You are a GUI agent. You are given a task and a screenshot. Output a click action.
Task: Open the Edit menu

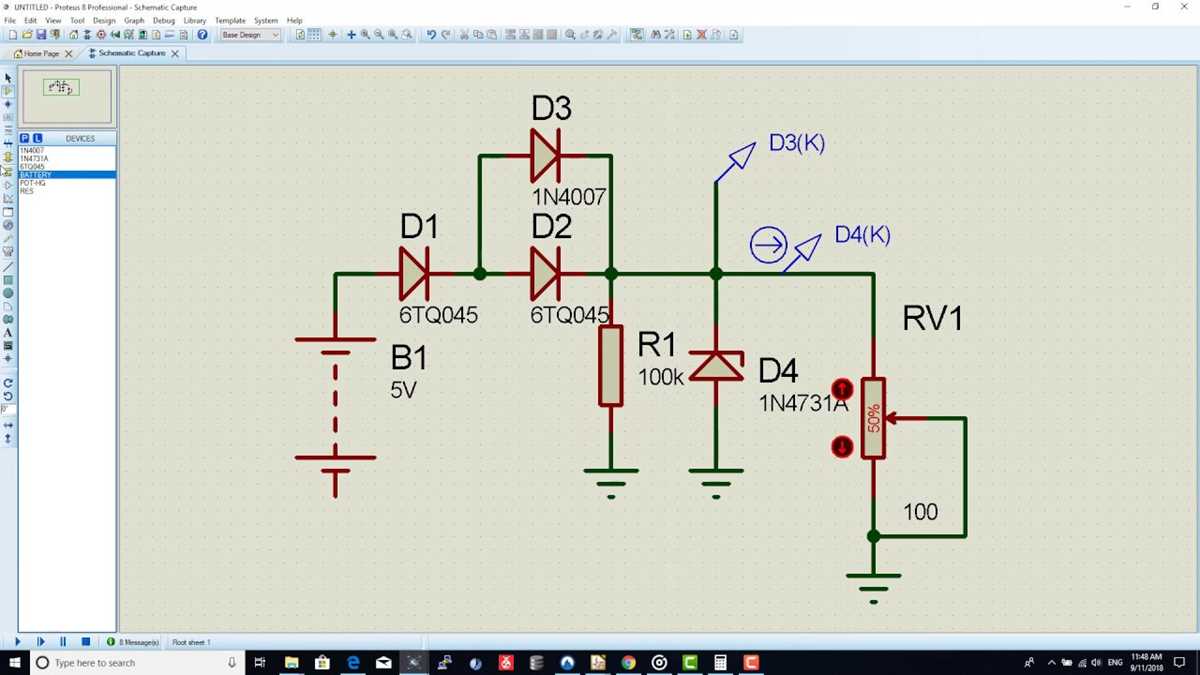click(31, 20)
